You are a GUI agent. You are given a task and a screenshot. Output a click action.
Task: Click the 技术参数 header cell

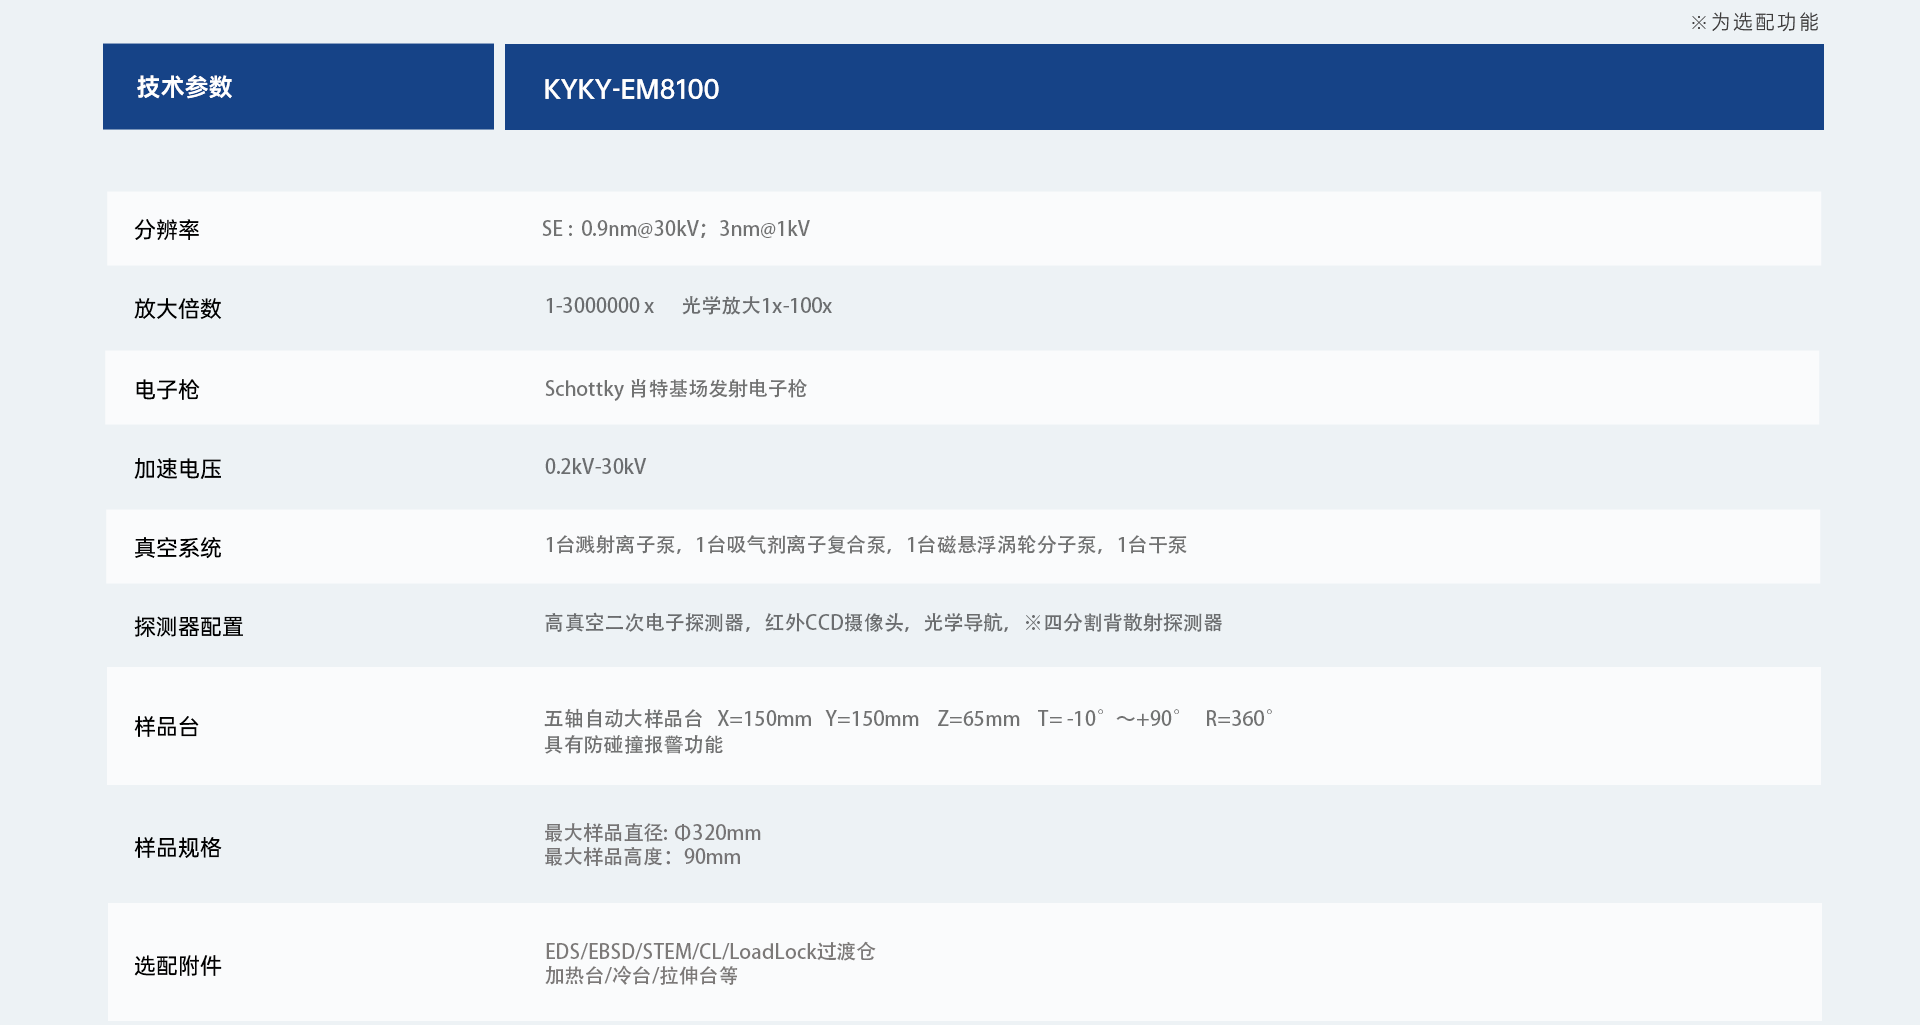pyautogui.click(x=298, y=87)
